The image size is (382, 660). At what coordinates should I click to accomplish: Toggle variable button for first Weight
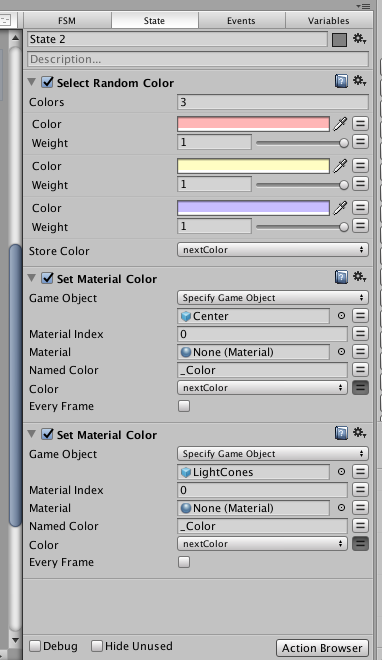coord(360,141)
